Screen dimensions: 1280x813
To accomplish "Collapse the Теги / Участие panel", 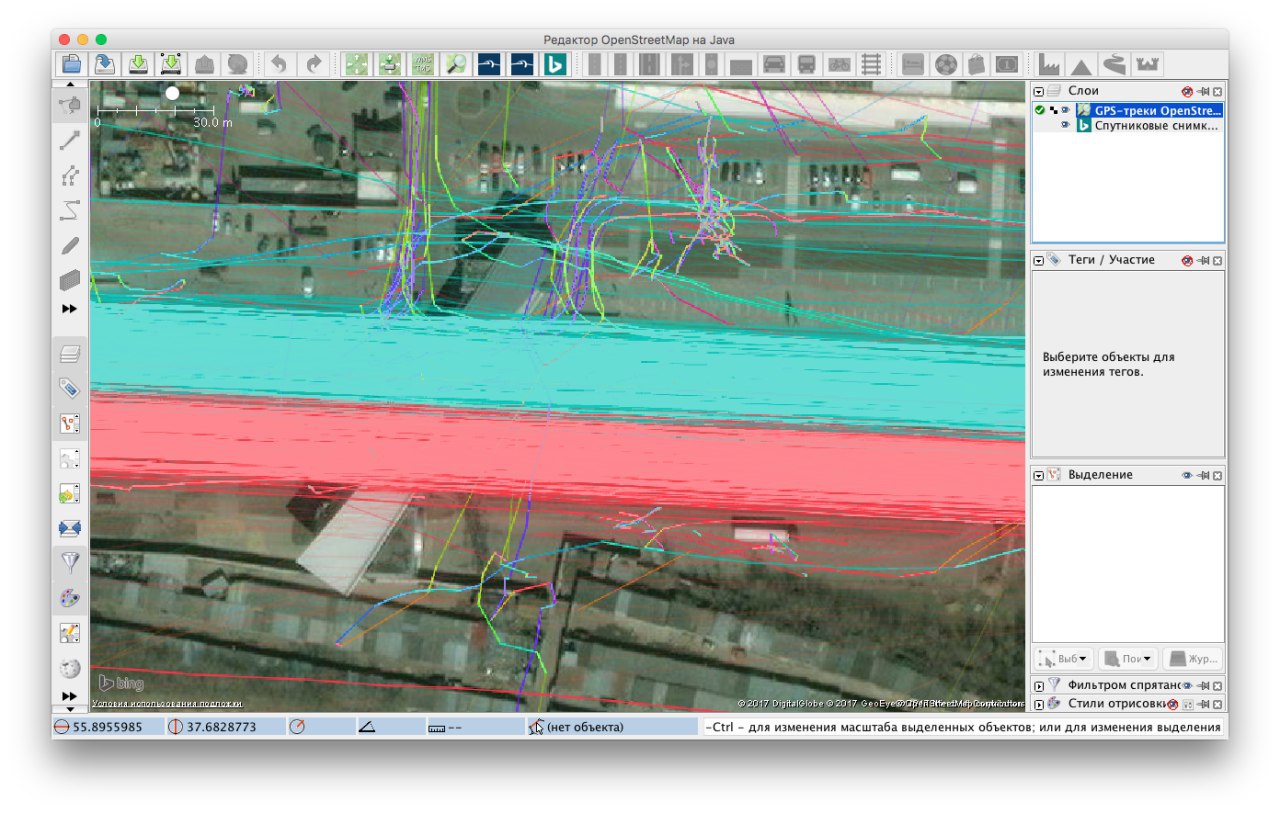I will (1040, 260).
